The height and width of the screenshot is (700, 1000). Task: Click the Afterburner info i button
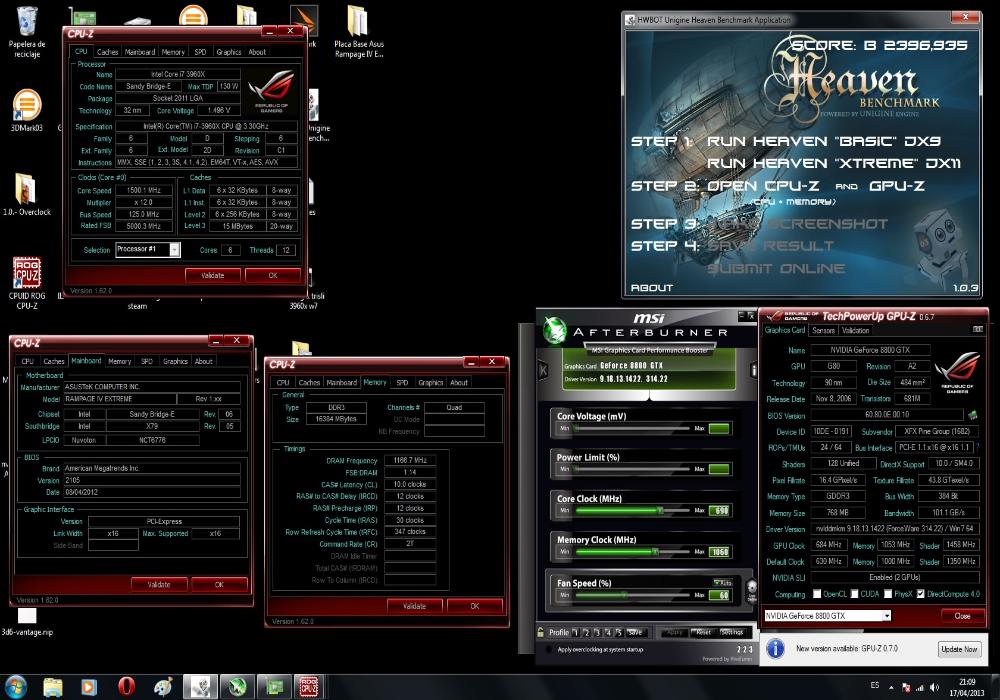click(753, 370)
